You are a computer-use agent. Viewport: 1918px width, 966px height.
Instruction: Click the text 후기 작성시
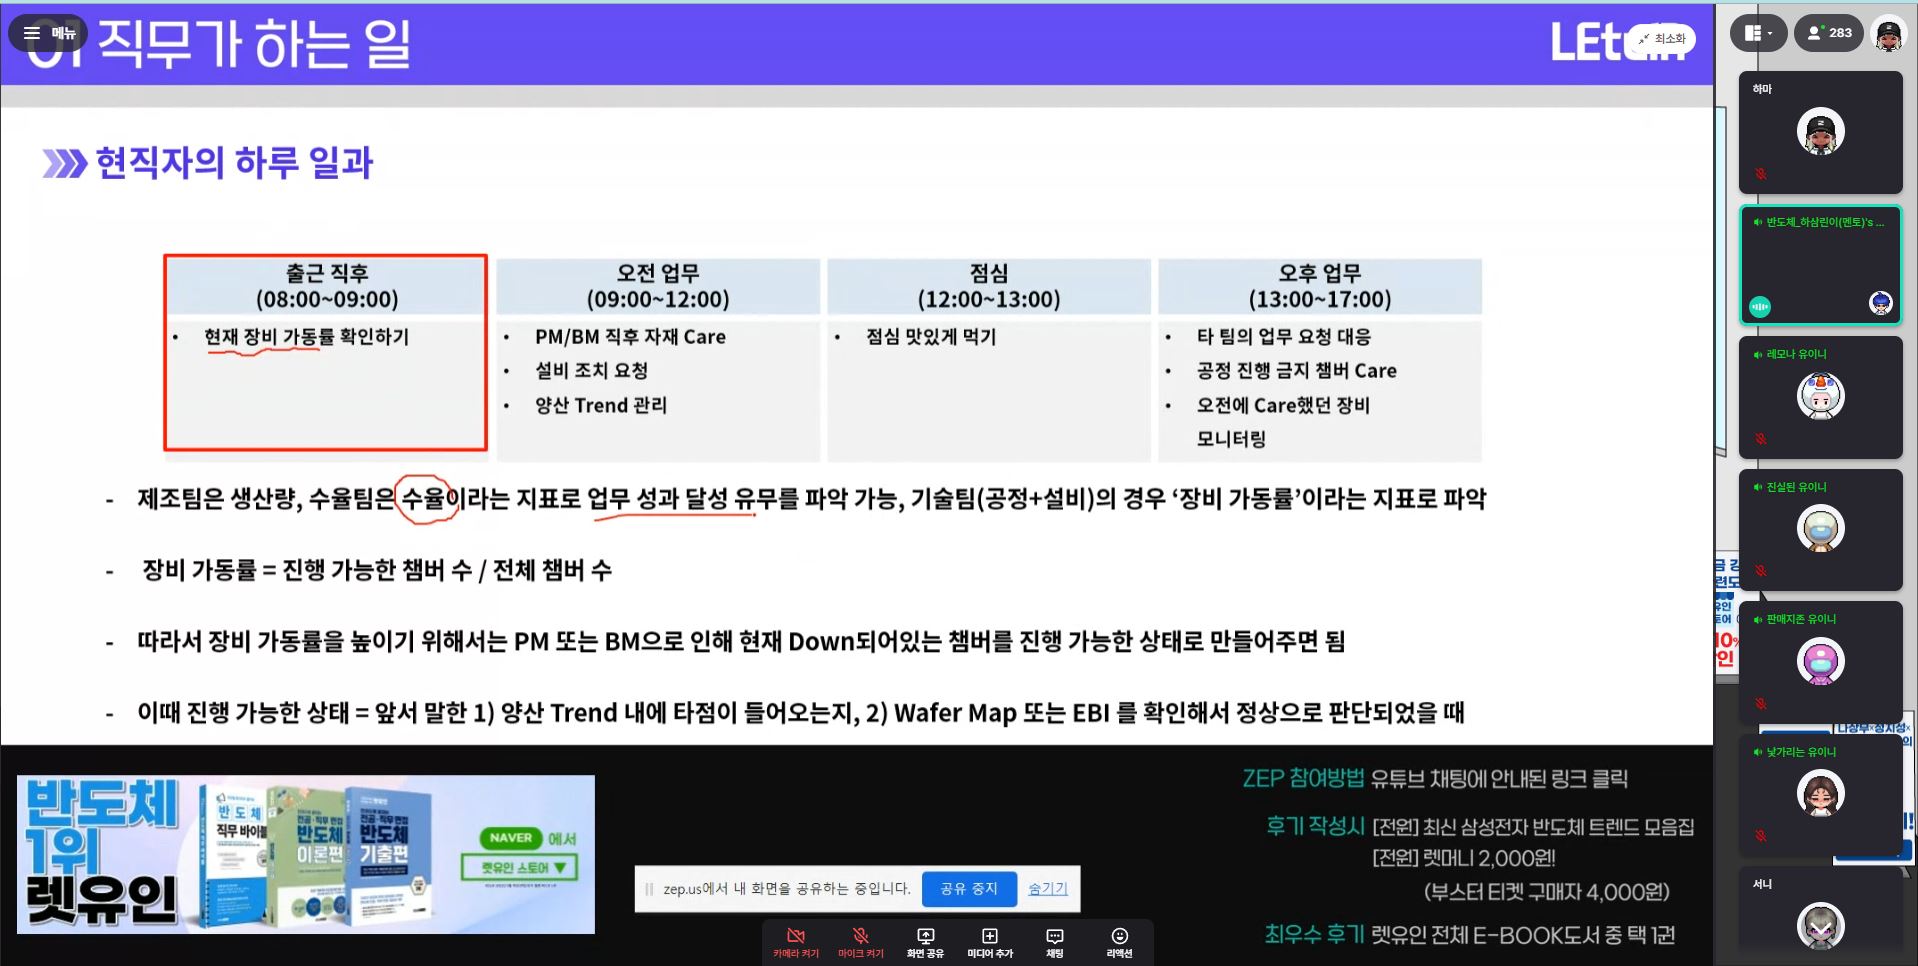(1315, 826)
